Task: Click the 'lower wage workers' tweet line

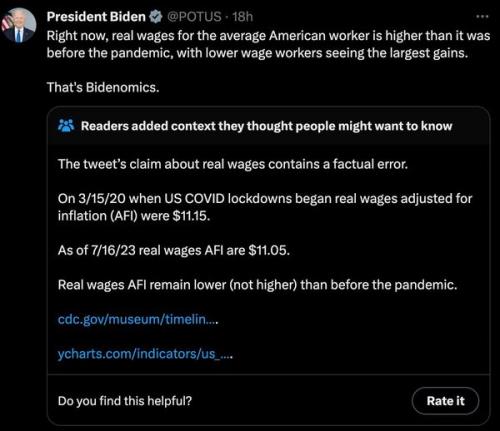Action: pos(257,53)
